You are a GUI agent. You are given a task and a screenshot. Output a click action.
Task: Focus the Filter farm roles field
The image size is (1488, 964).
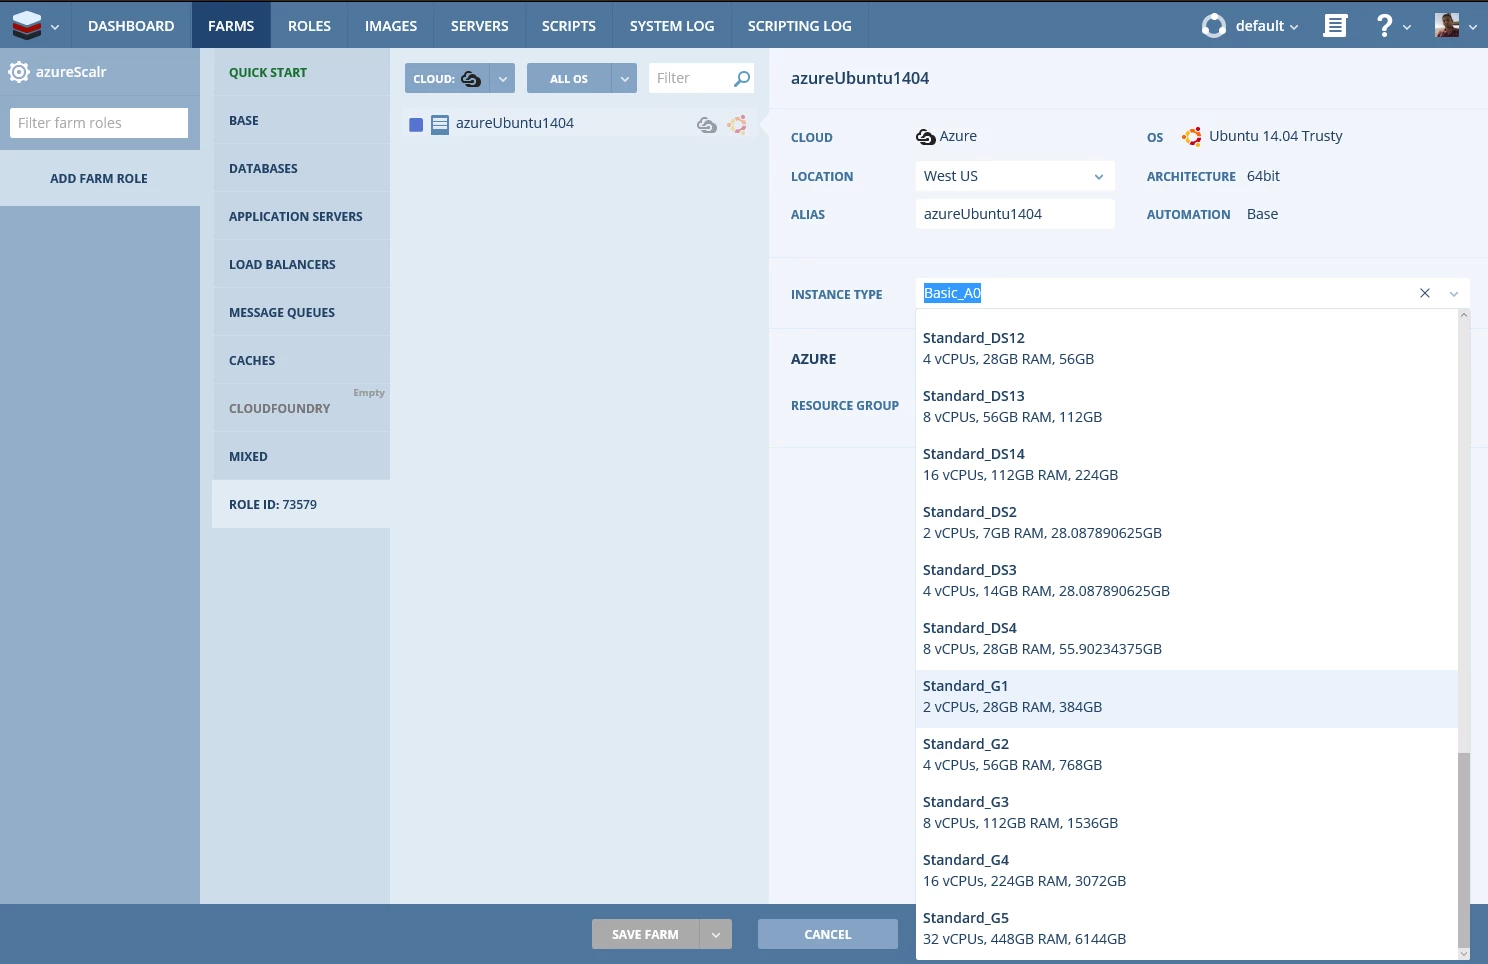pos(99,123)
